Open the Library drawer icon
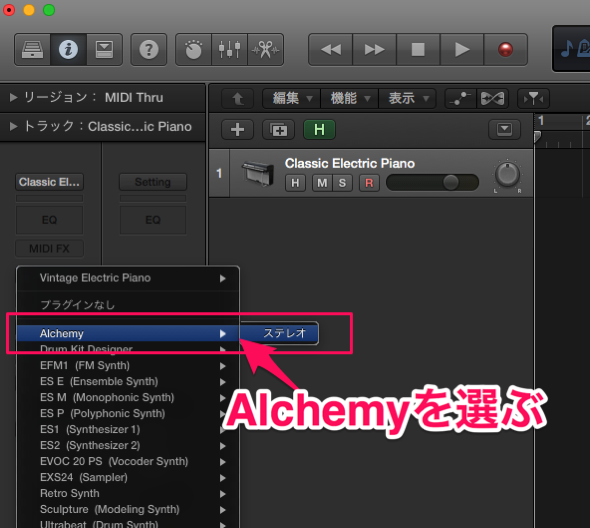The width and height of the screenshot is (590, 528). coord(32,49)
